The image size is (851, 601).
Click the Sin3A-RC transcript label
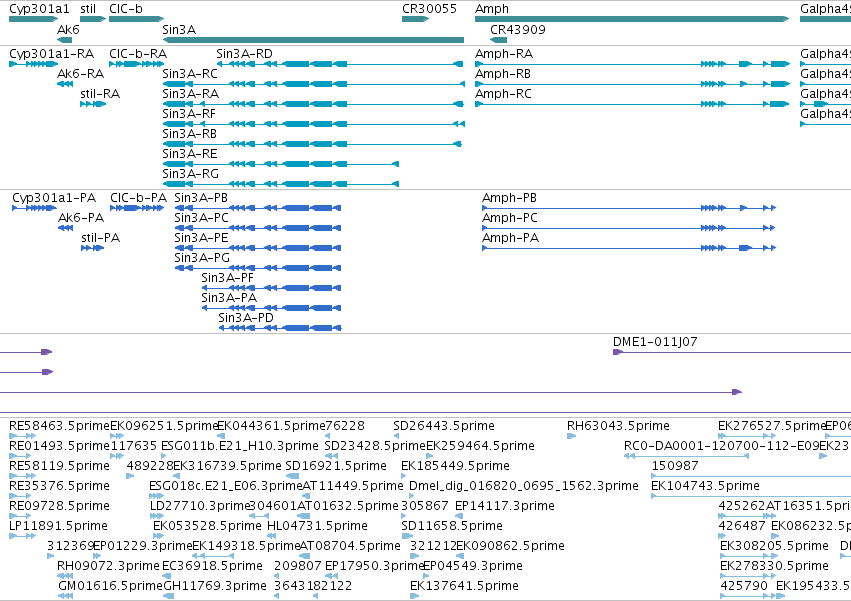point(190,74)
